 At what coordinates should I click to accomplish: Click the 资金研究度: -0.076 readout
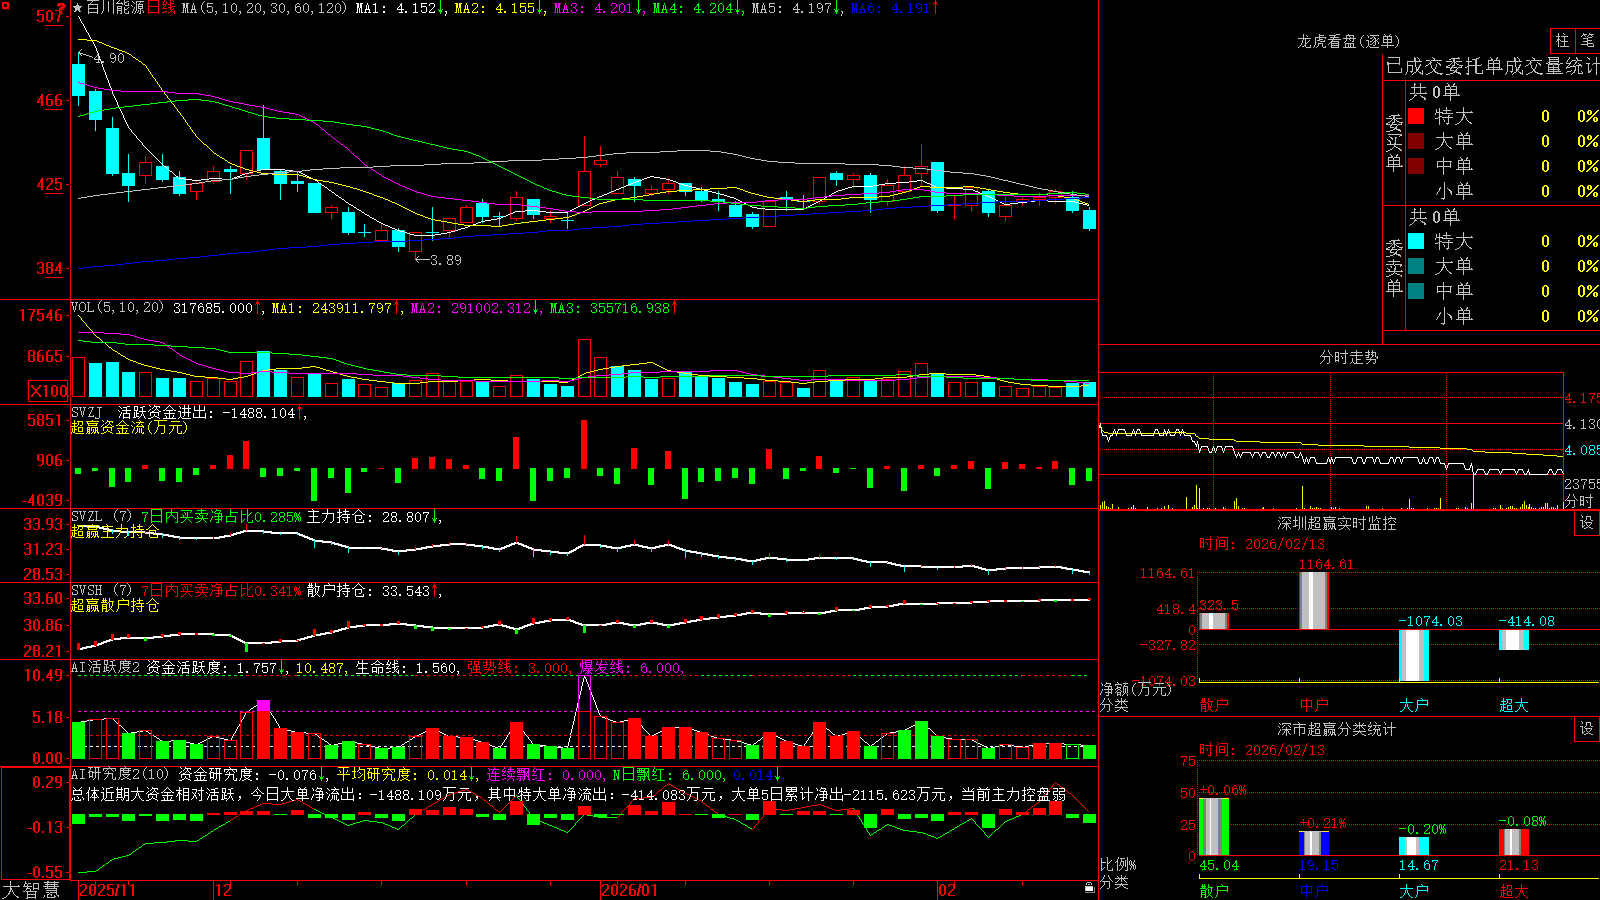click(253, 774)
